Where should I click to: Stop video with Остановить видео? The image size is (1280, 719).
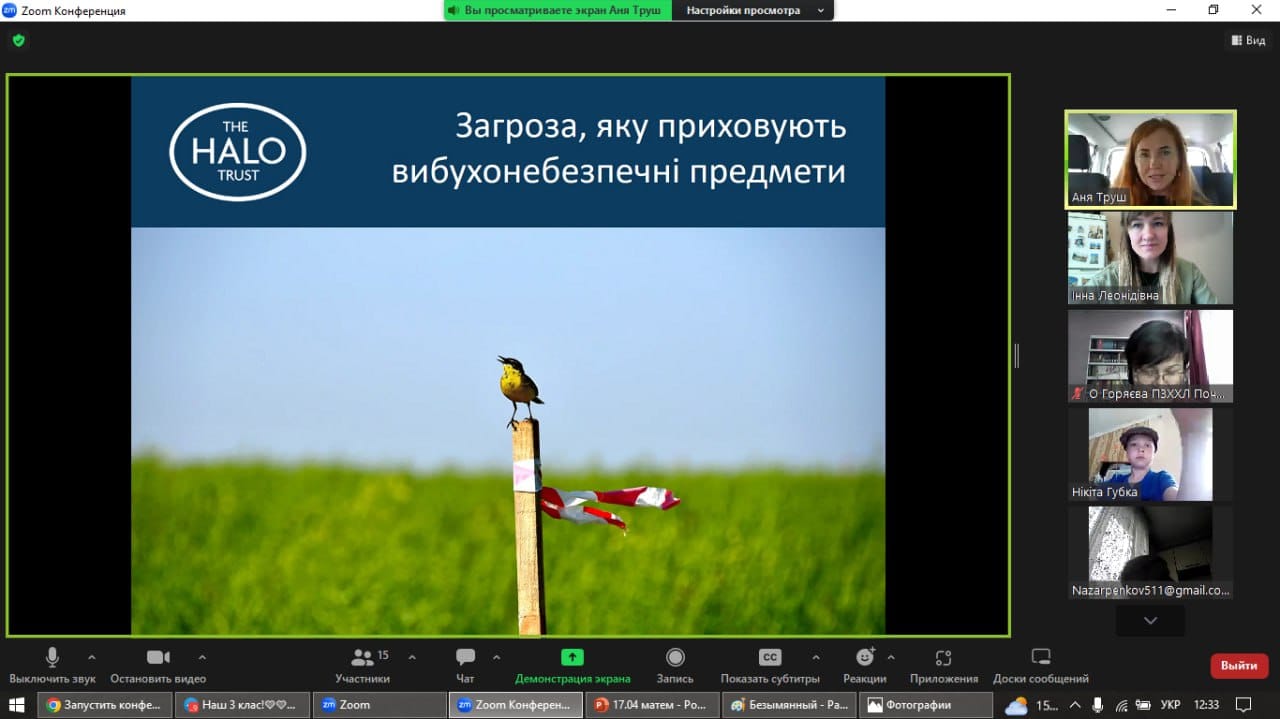pos(158,658)
